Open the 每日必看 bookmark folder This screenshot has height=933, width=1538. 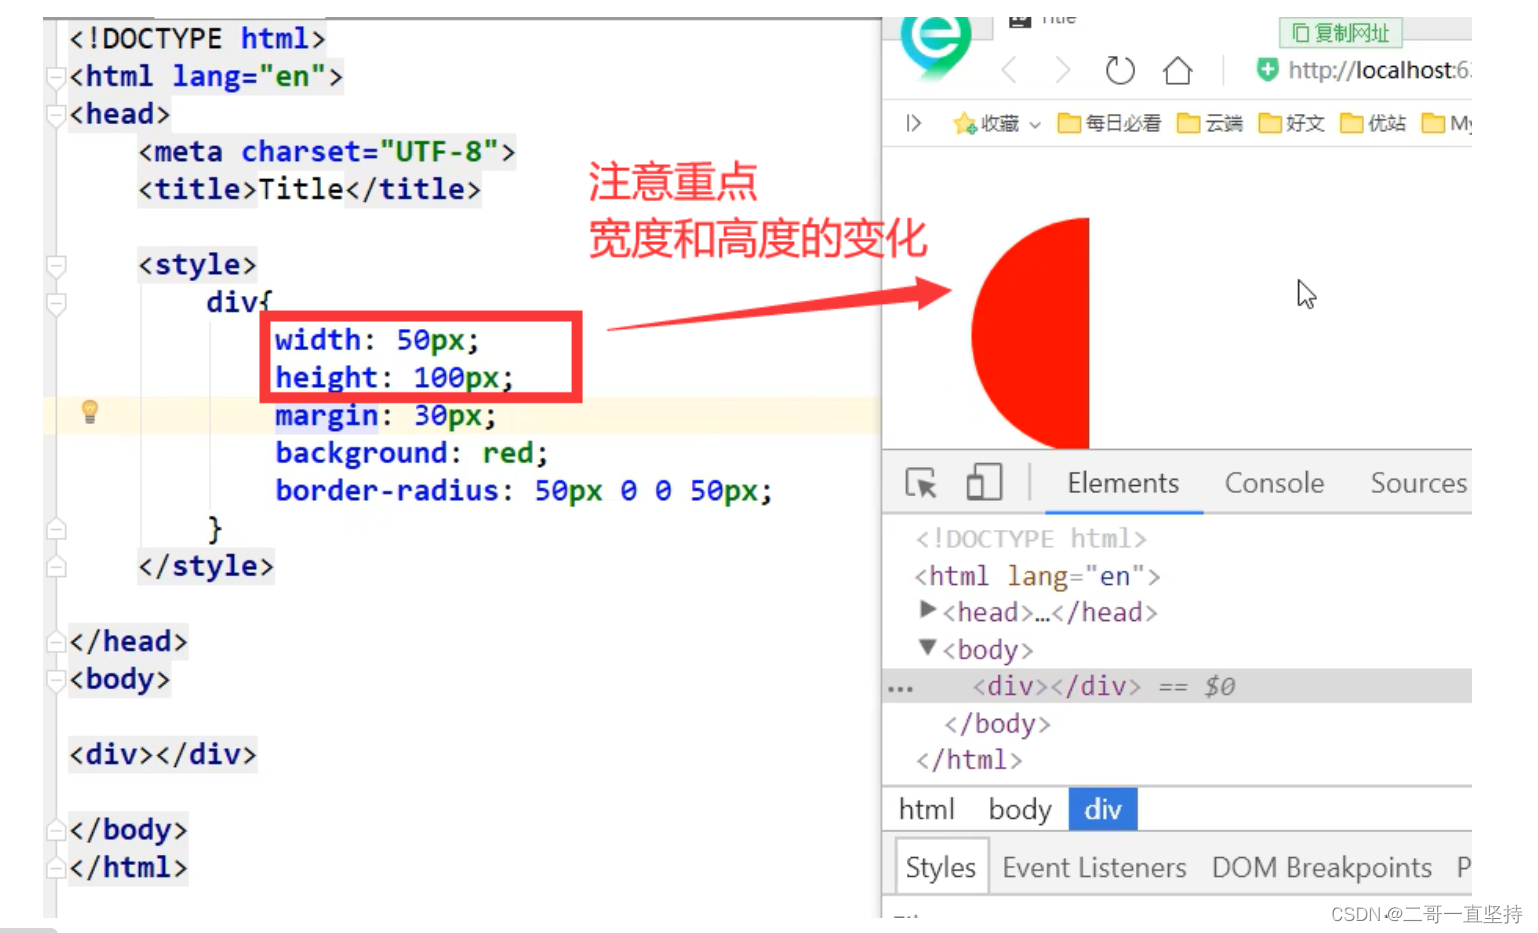click(x=1109, y=123)
